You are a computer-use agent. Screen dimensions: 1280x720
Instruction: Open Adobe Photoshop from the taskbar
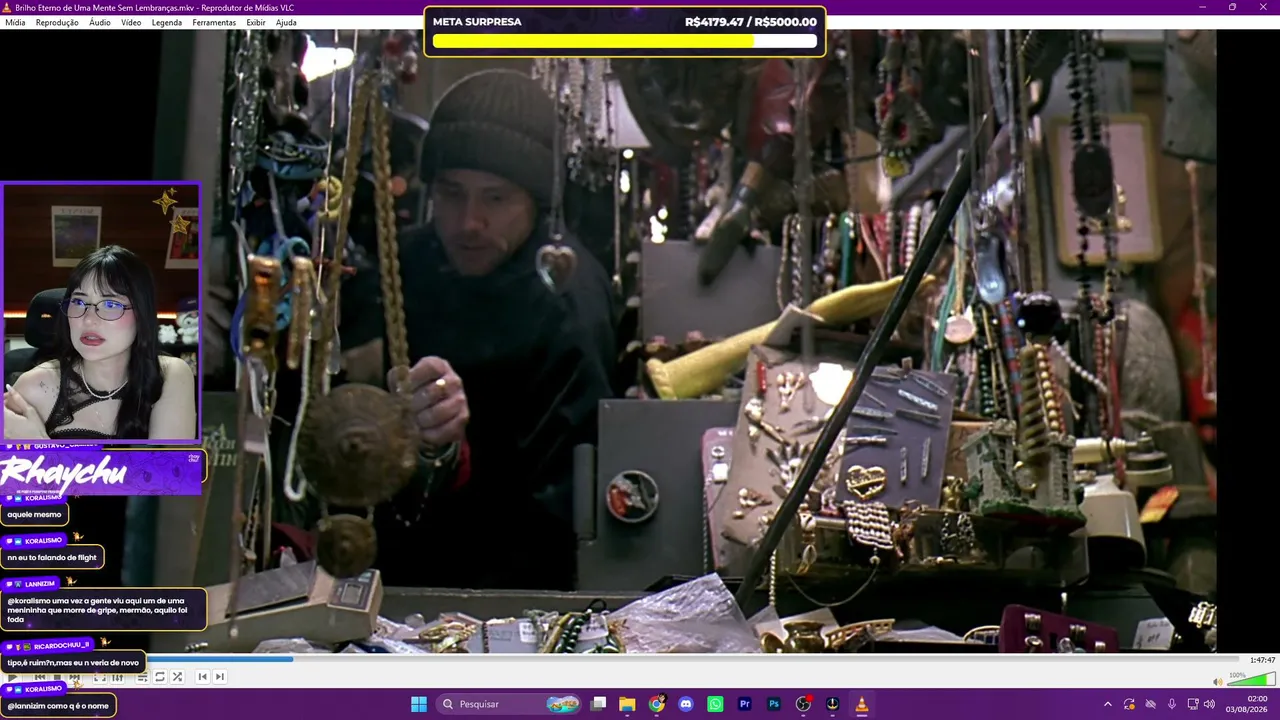click(774, 704)
